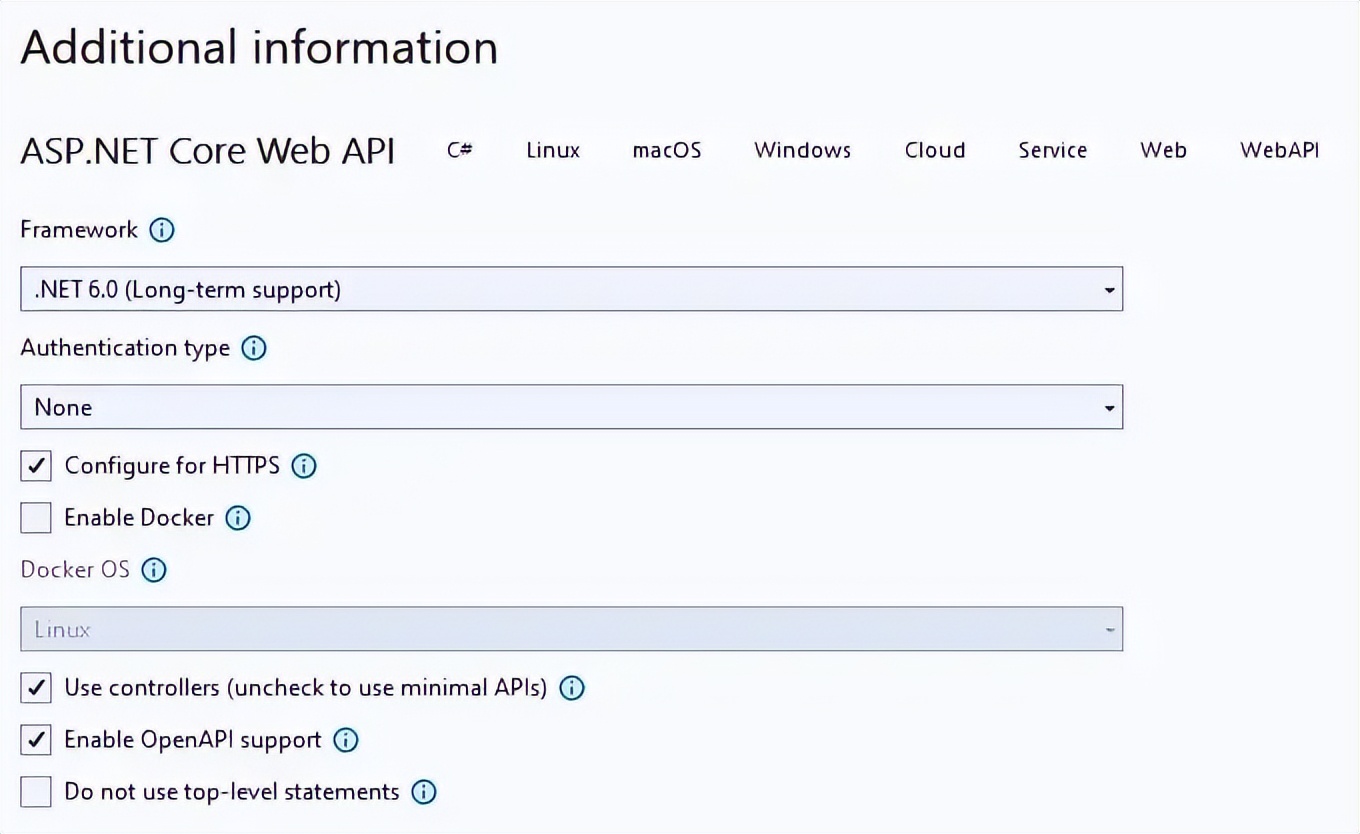Click the Authentication type info icon

tap(254, 348)
